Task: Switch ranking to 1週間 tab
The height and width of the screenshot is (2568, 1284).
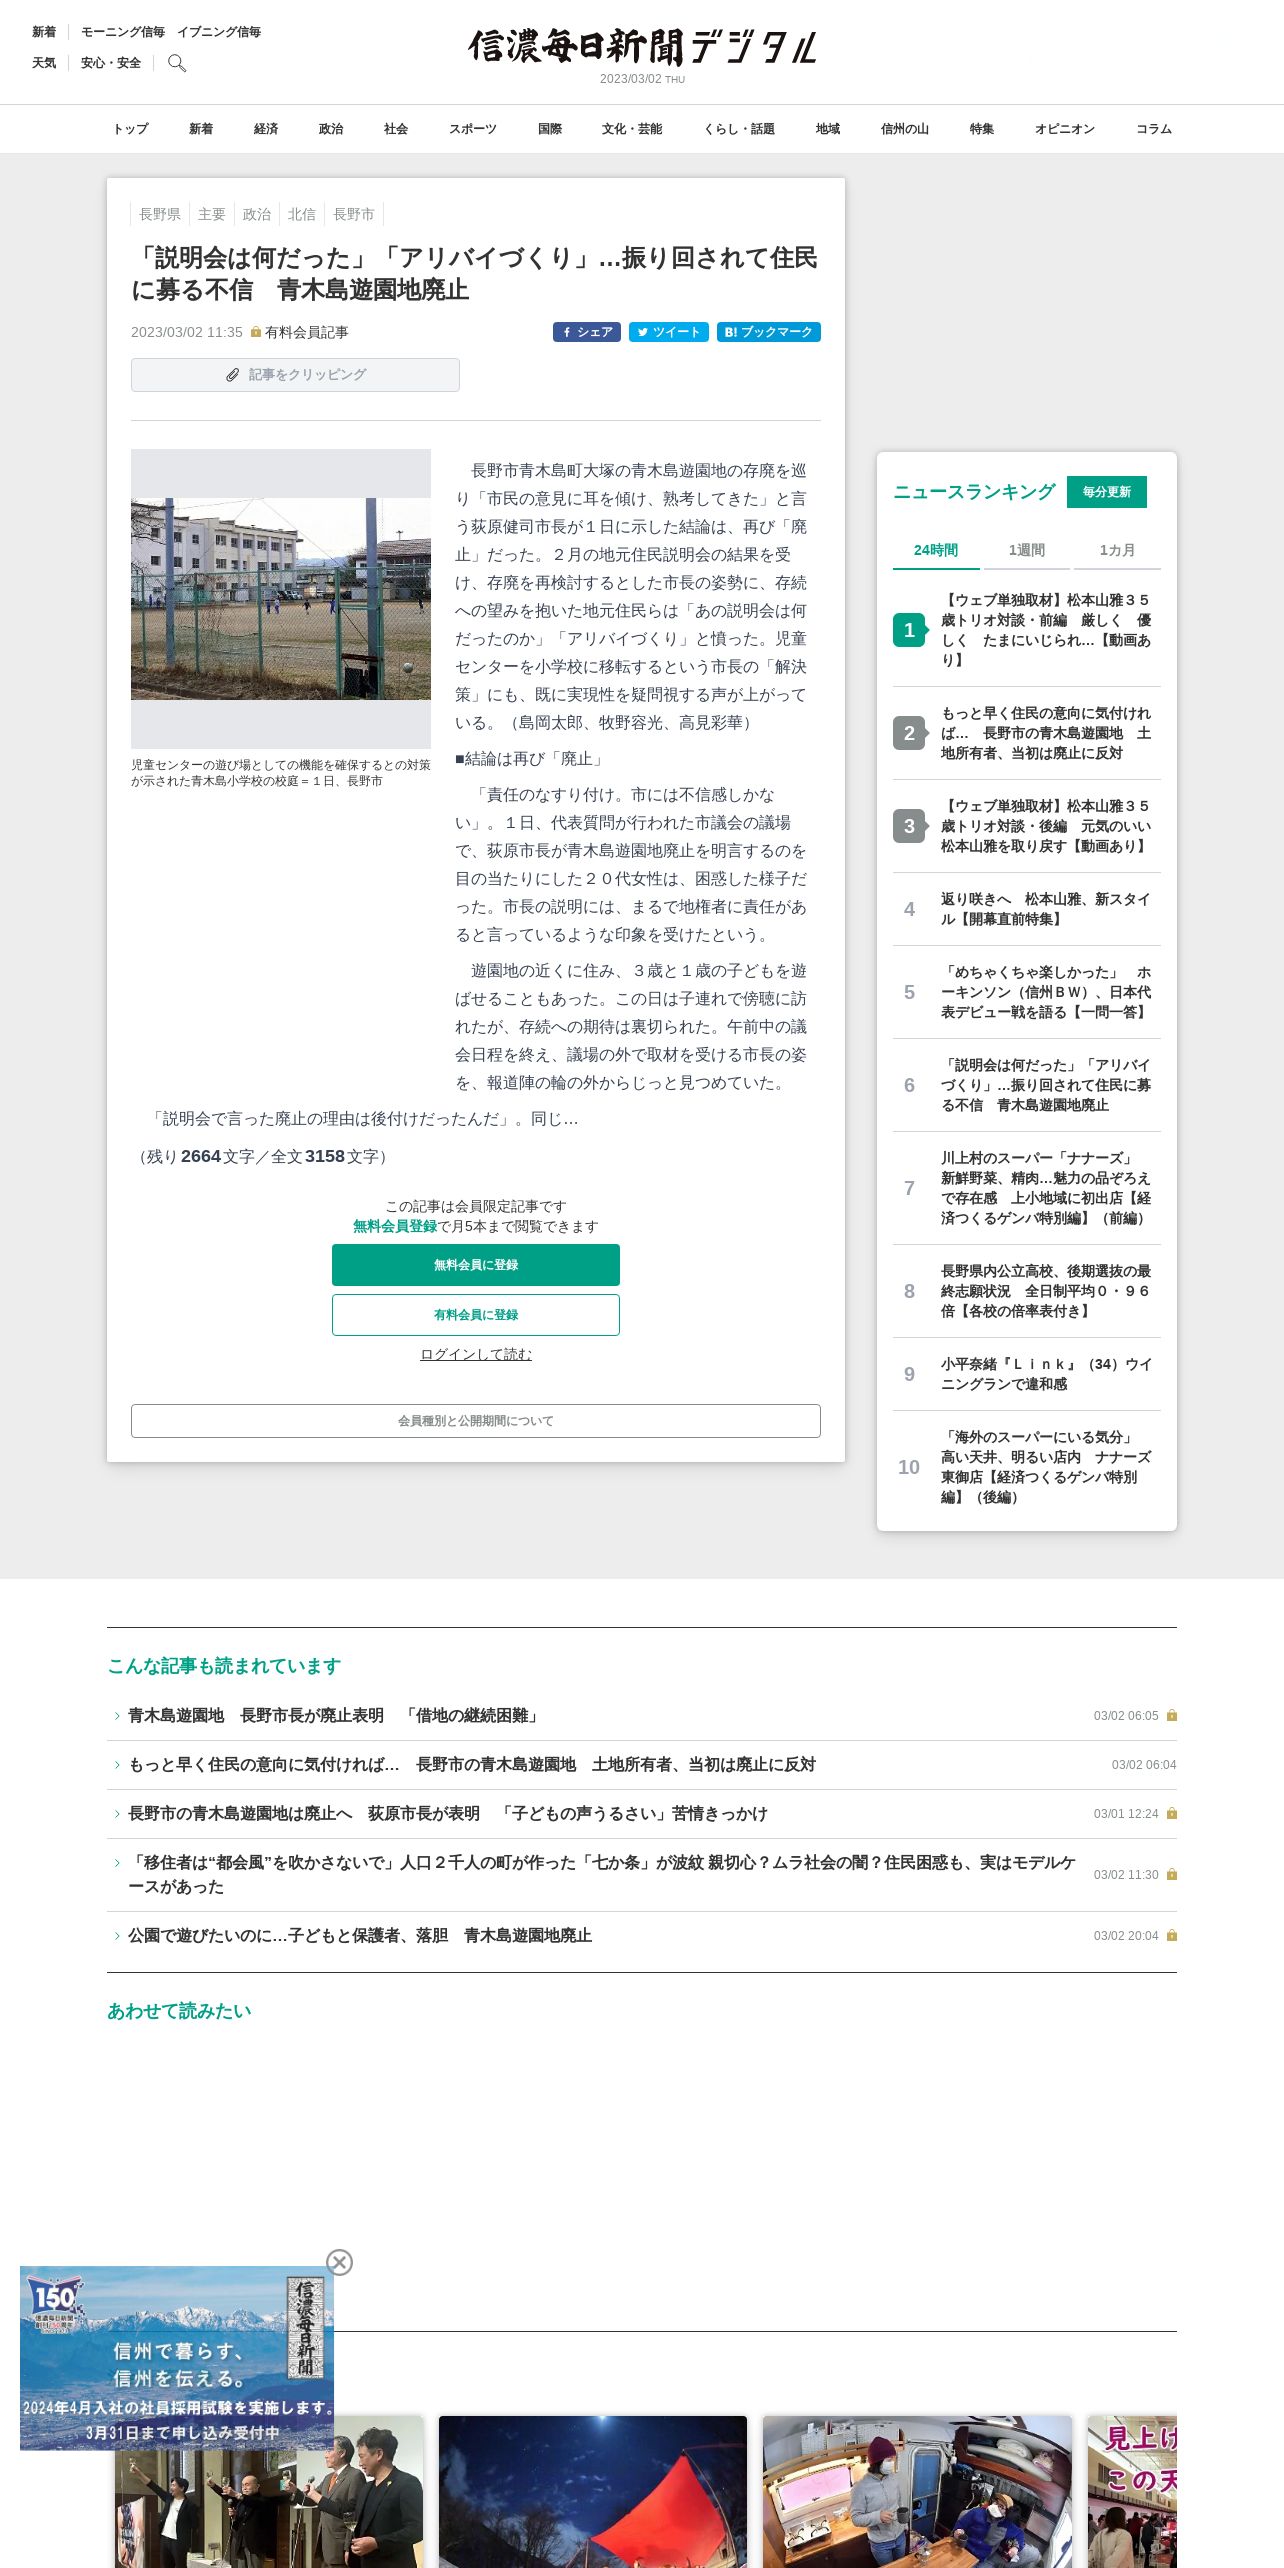Action: pyautogui.click(x=1026, y=550)
